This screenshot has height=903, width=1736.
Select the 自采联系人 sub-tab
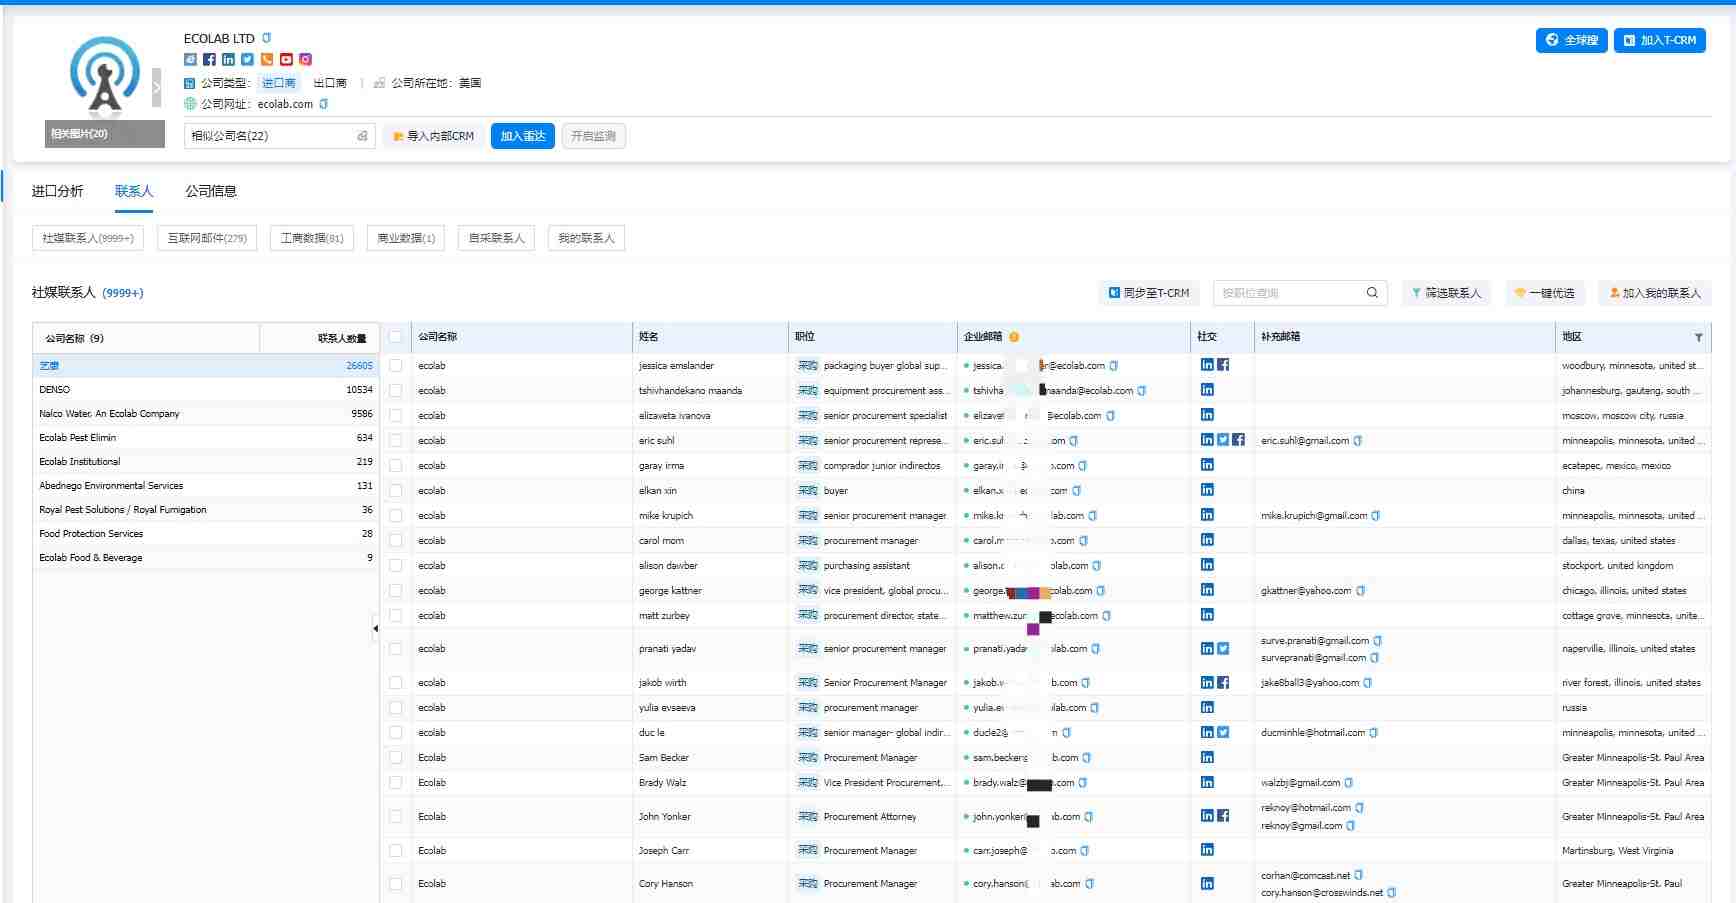point(496,238)
